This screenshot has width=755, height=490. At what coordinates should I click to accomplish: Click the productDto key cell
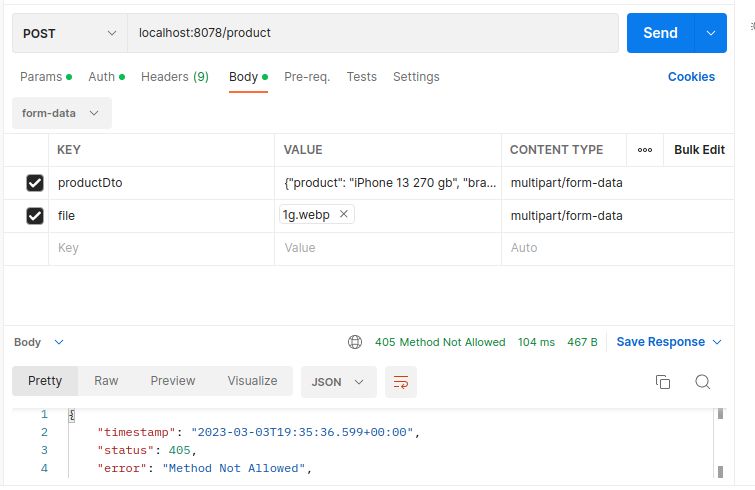(161, 183)
